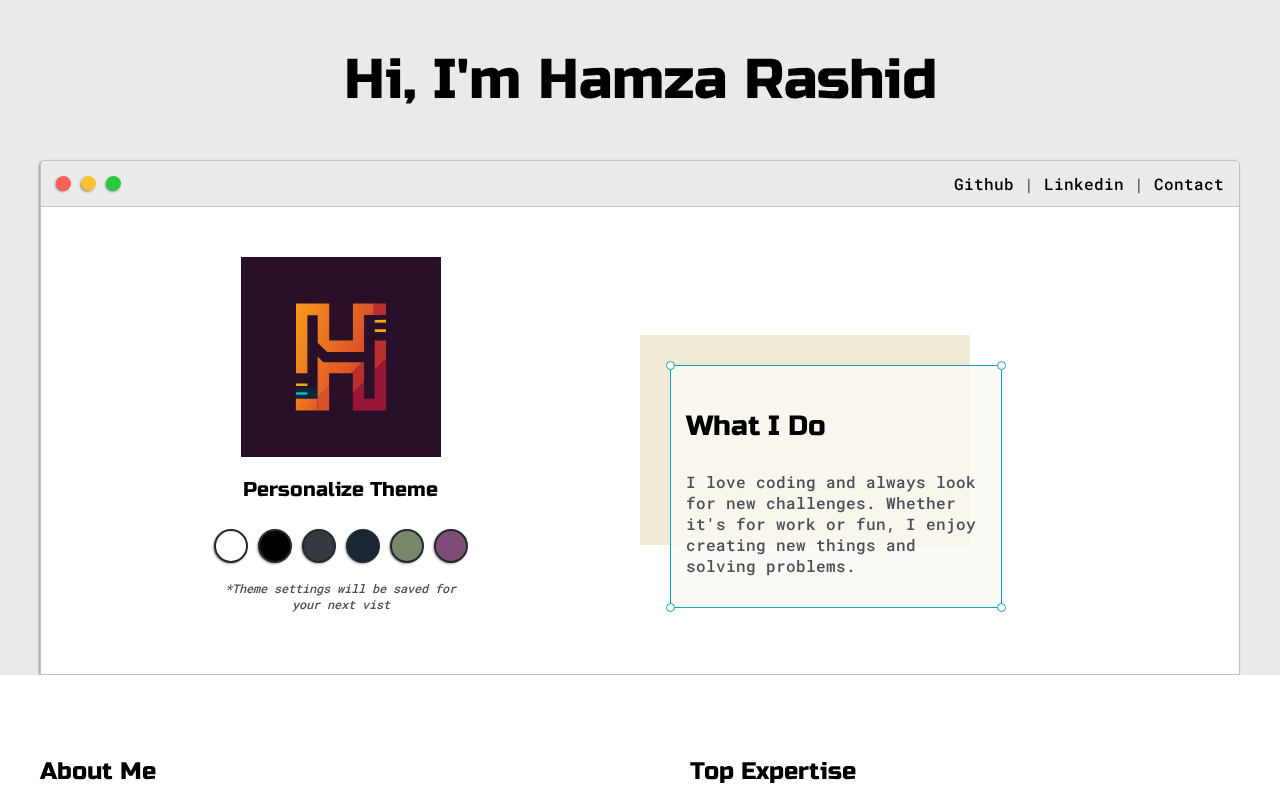Pick the dark navy theme swatch

click(x=363, y=546)
